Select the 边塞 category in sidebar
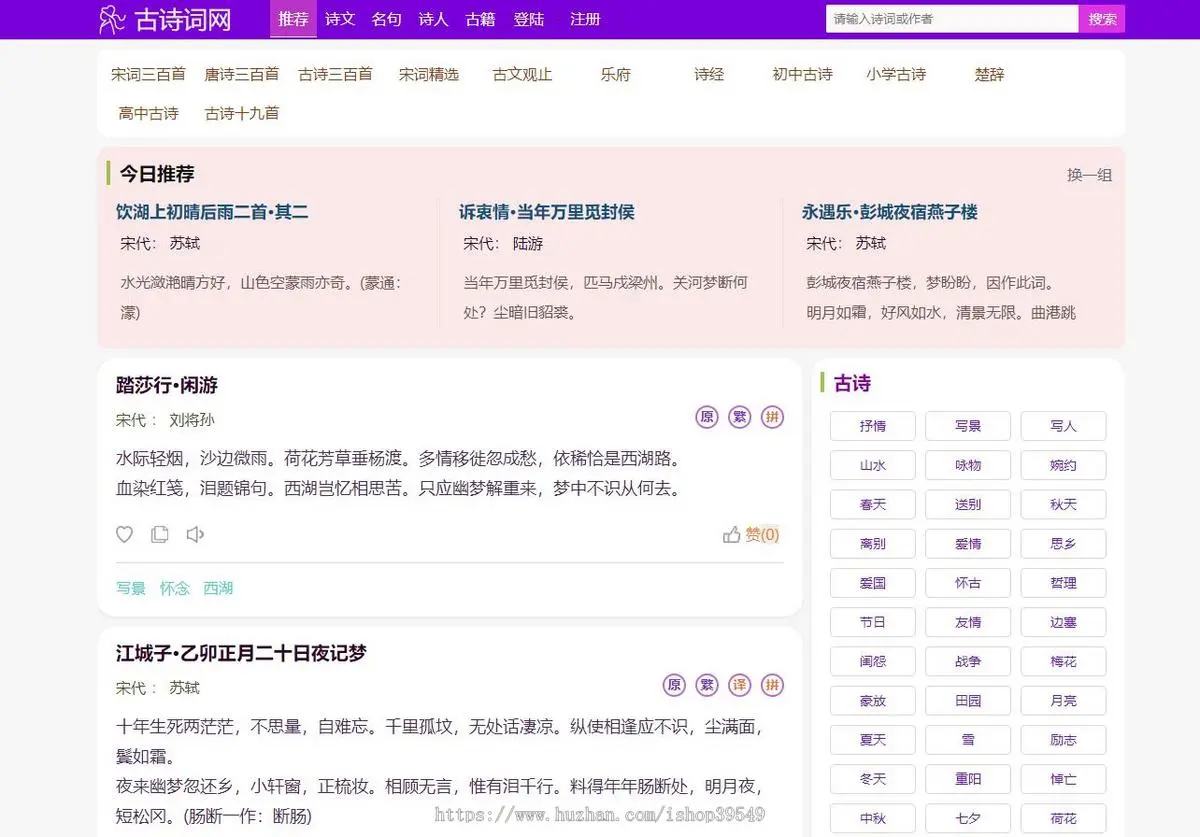The width and height of the screenshot is (1200, 837). click(x=1064, y=622)
